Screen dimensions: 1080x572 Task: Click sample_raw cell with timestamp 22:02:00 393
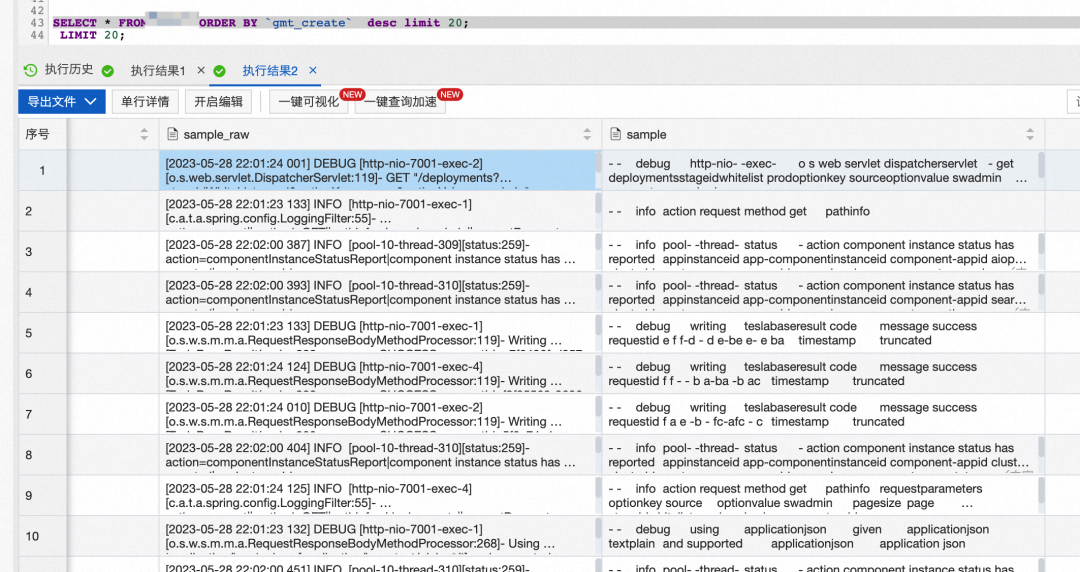tap(378, 292)
